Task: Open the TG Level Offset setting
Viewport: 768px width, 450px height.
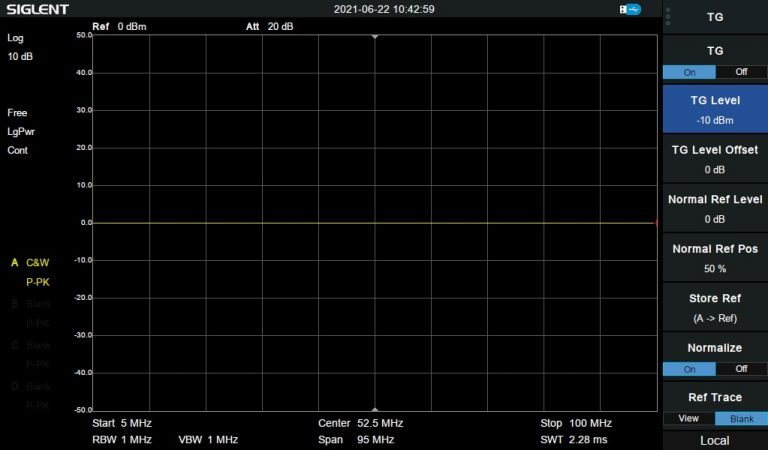Action: tap(714, 159)
